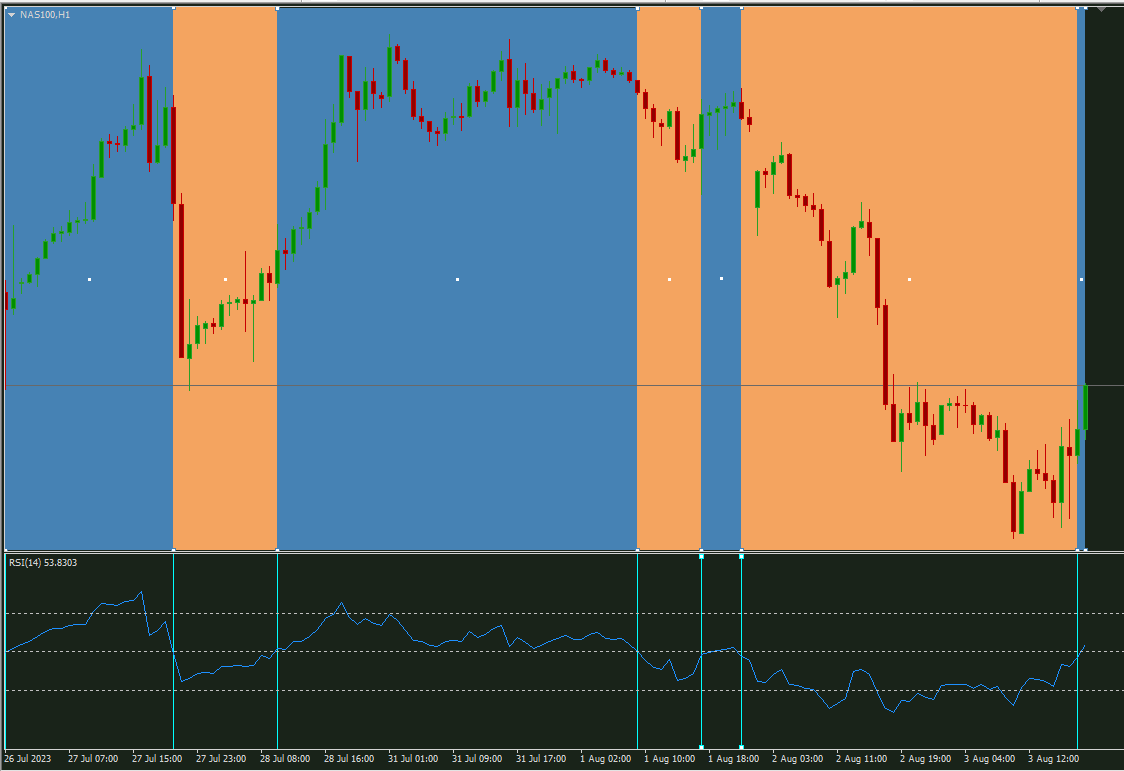This screenshot has height=771, width=1124.
Task: Click bottom handle of vertical line near 1 Aug 10:00
Action: pyautogui.click(x=701, y=747)
